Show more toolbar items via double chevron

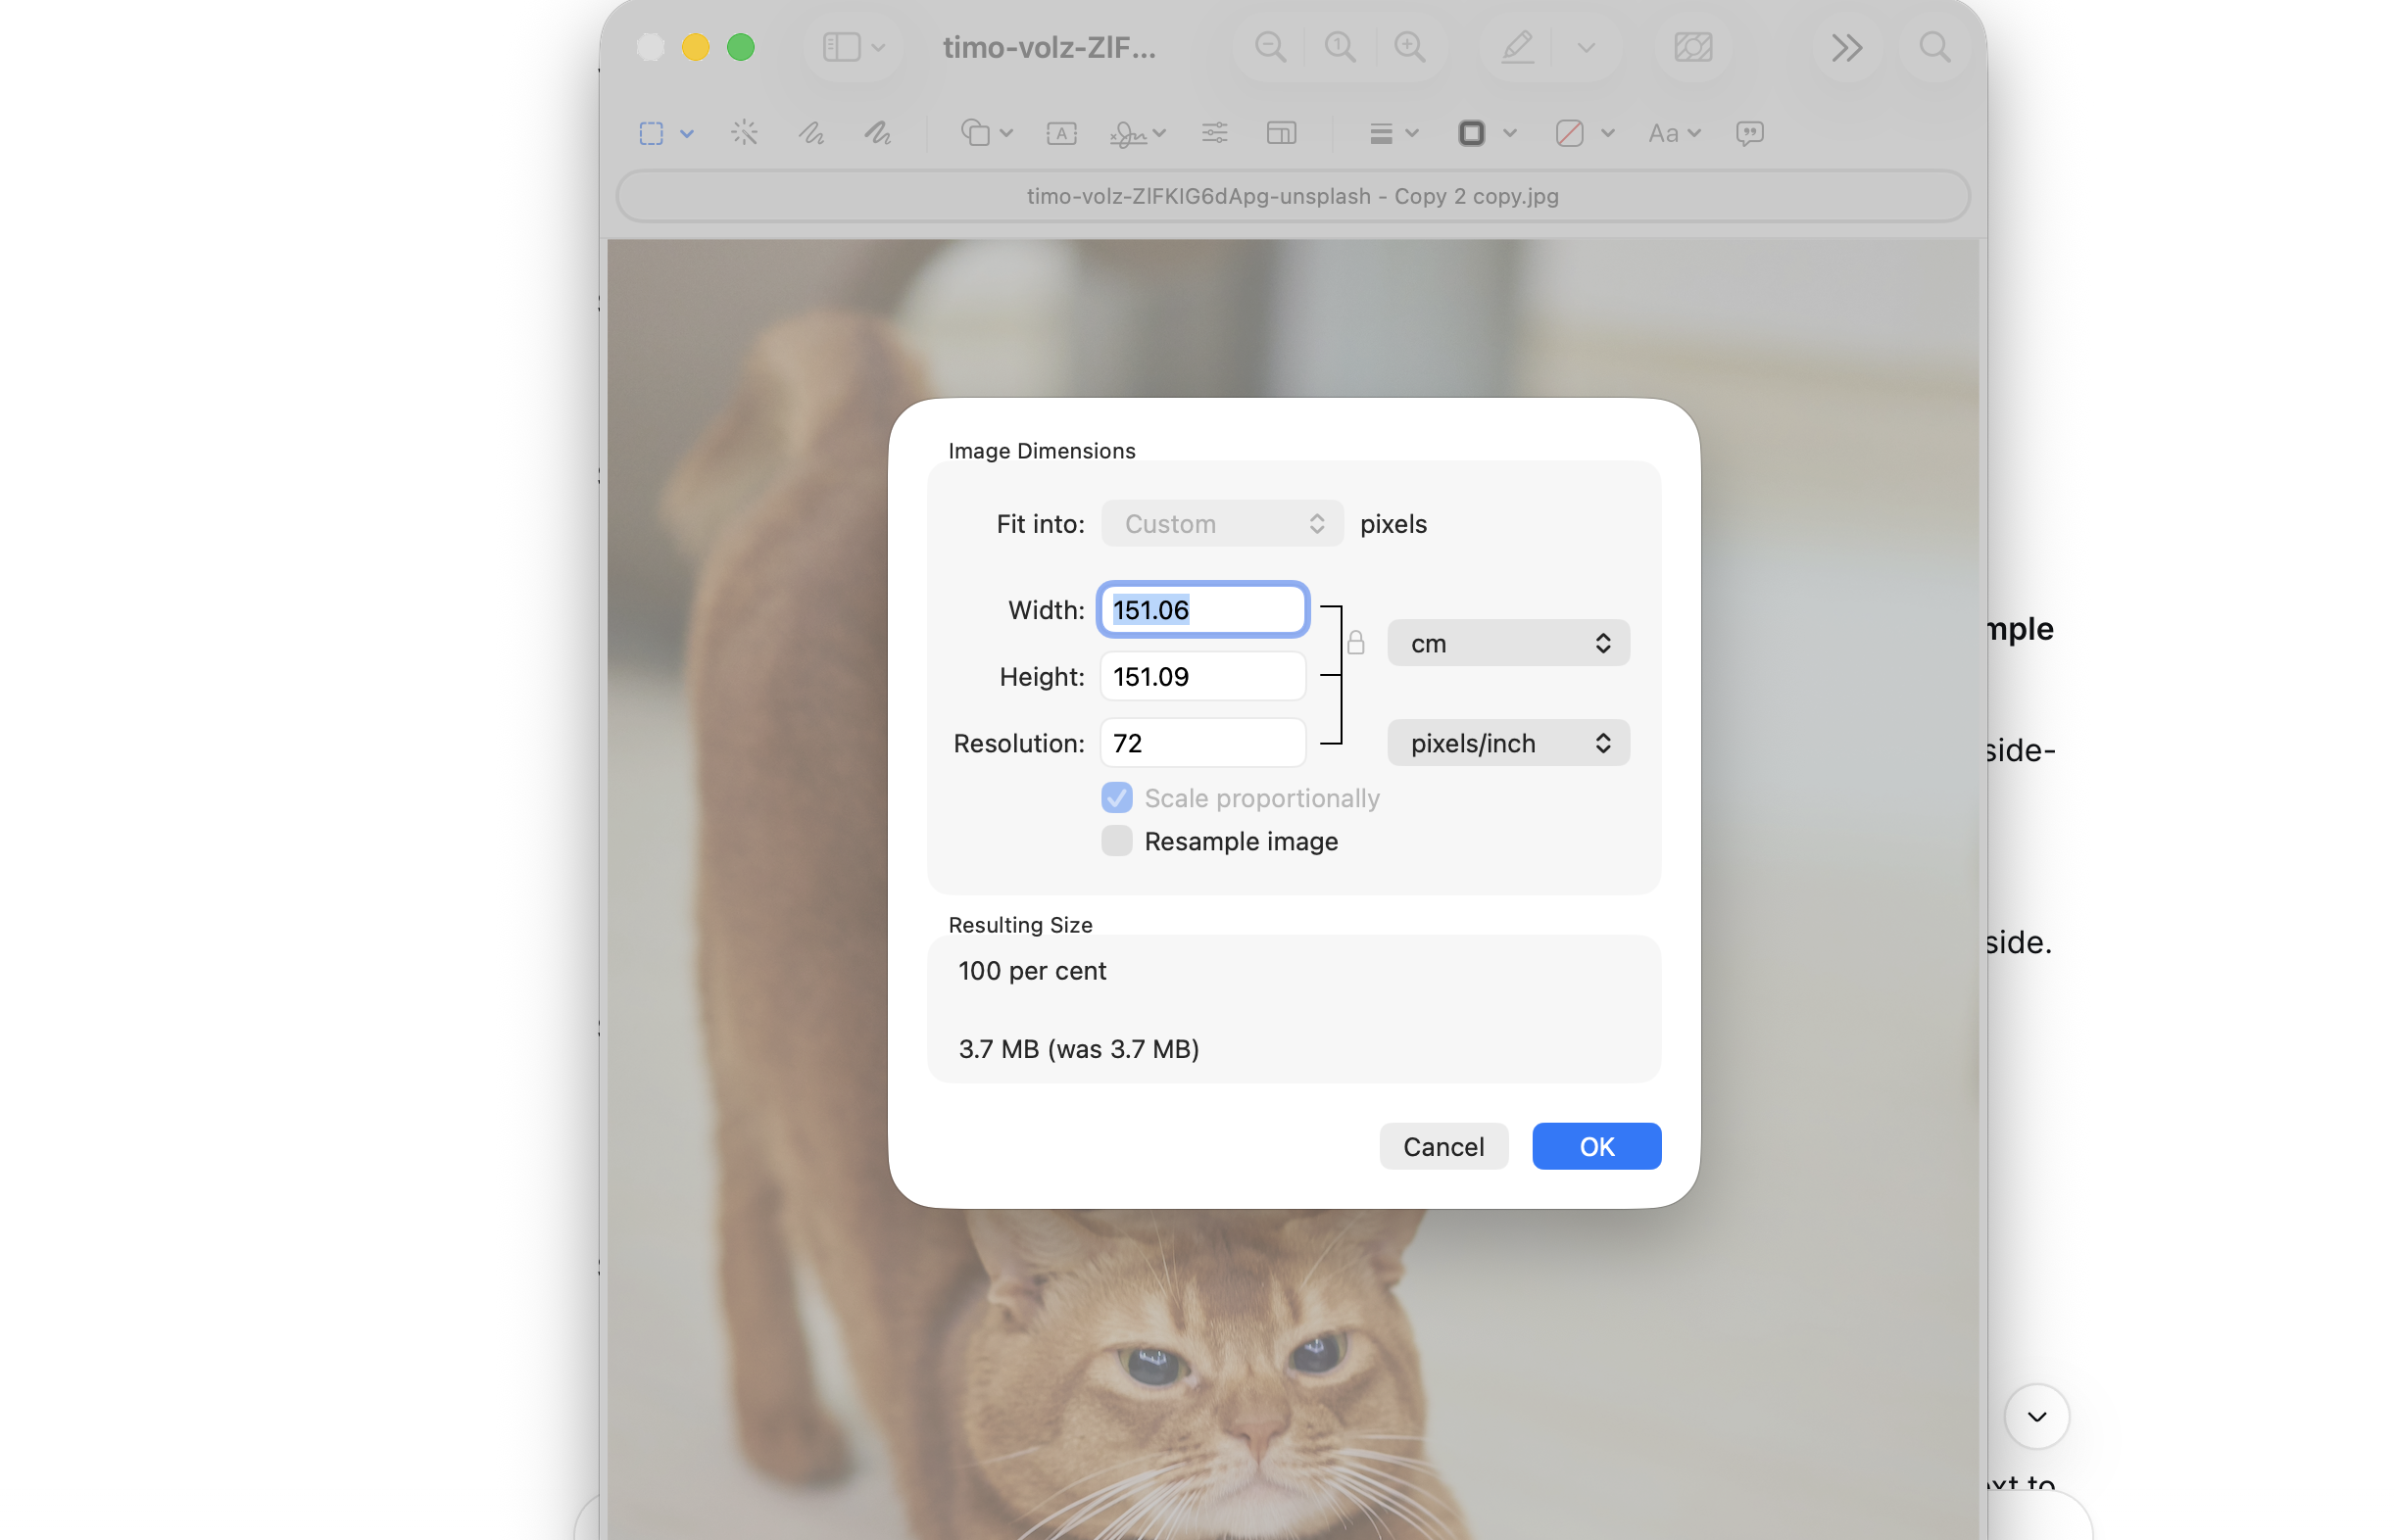coord(1846,47)
